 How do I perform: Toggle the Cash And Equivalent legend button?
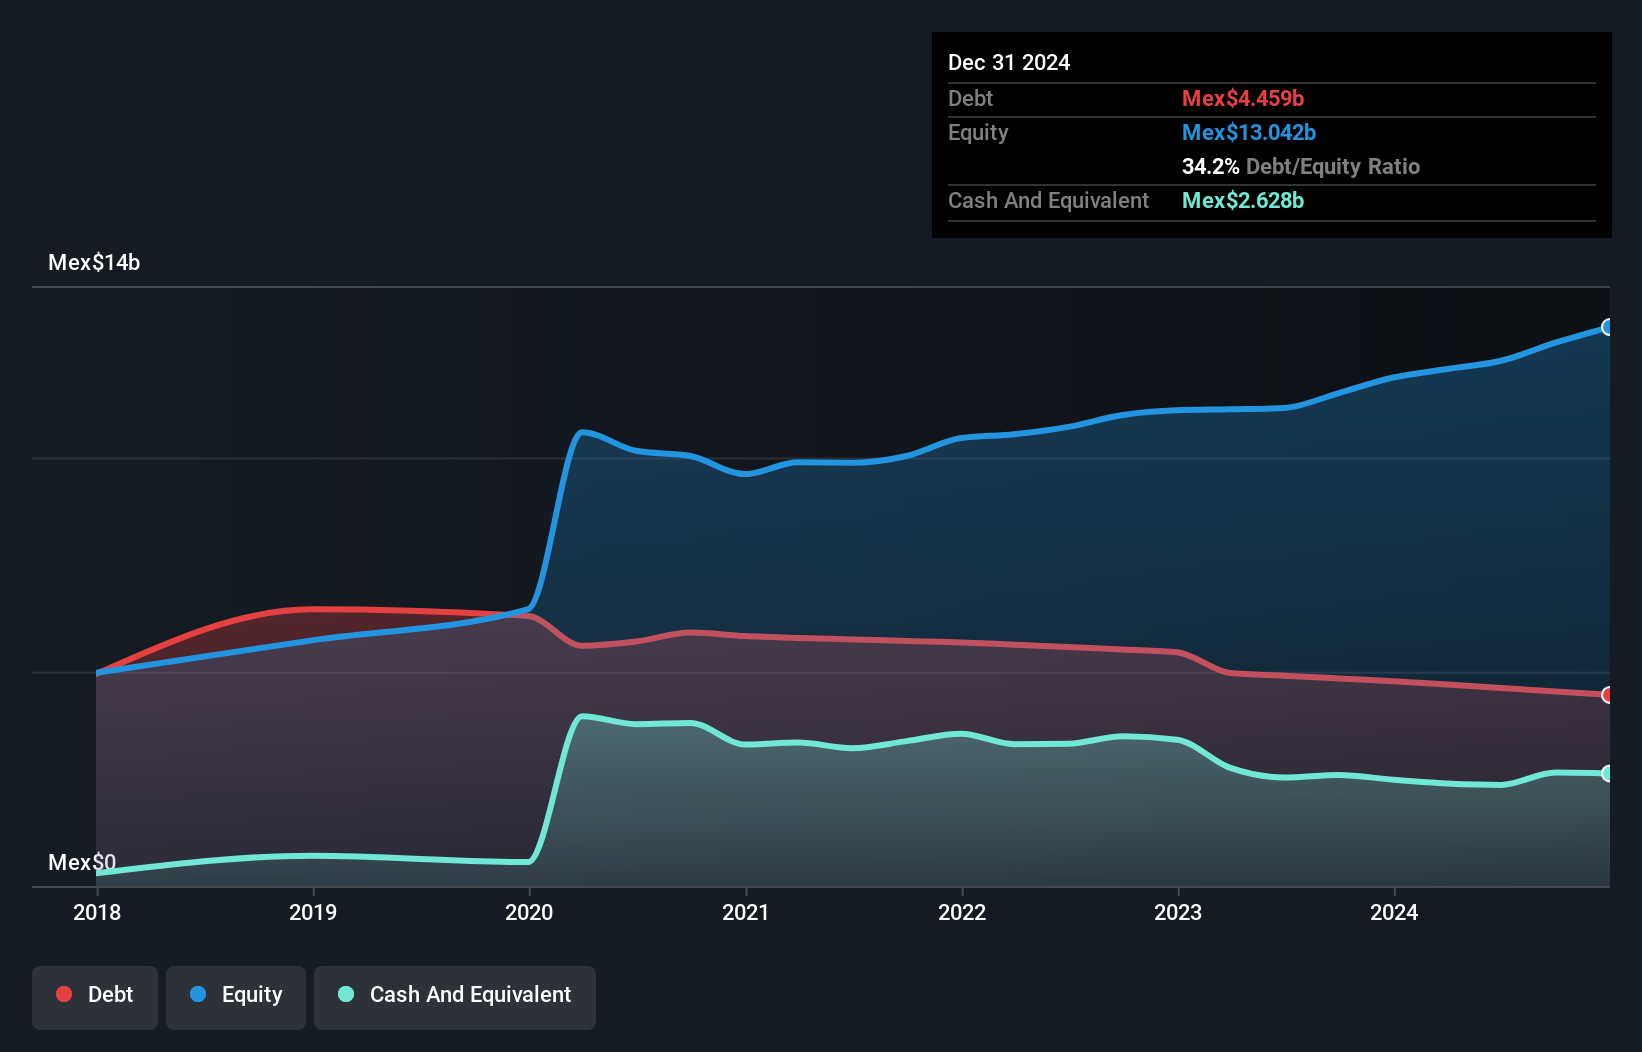455,997
